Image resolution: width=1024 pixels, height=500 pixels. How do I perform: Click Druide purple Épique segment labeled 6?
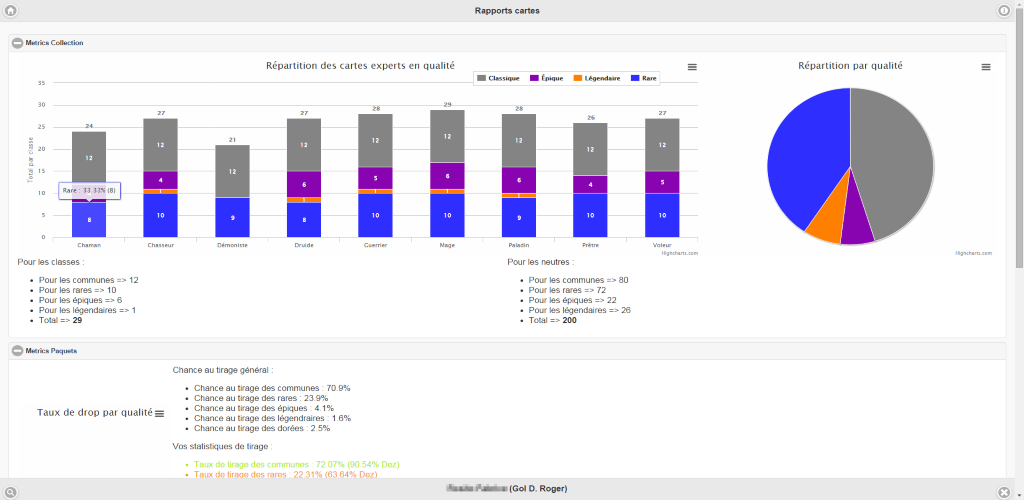[x=304, y=185]
